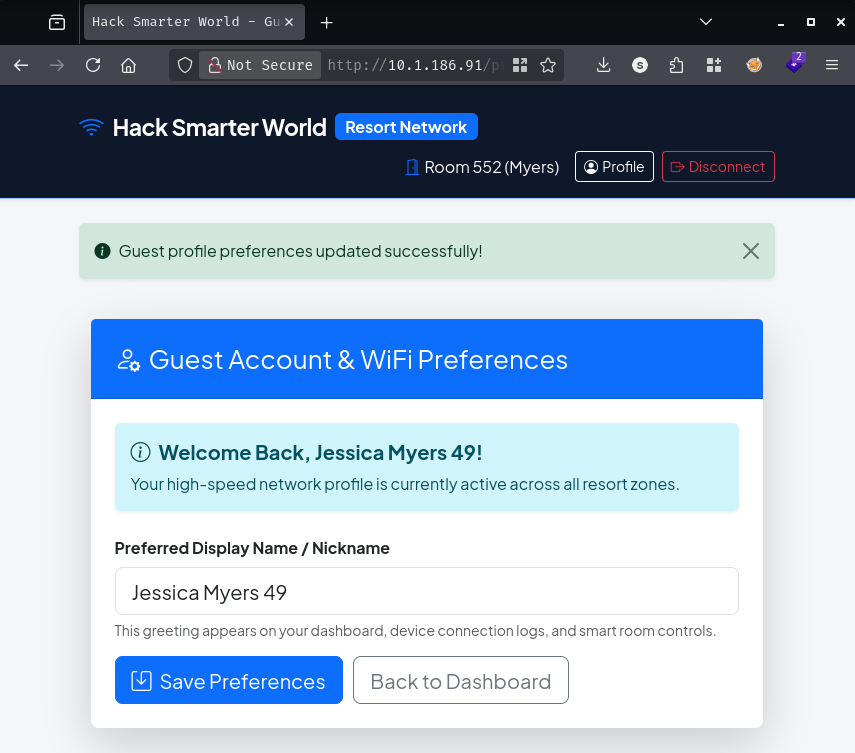Dismiss the success alert with the X
Screen dimensions: 855x753
[751, 251]
